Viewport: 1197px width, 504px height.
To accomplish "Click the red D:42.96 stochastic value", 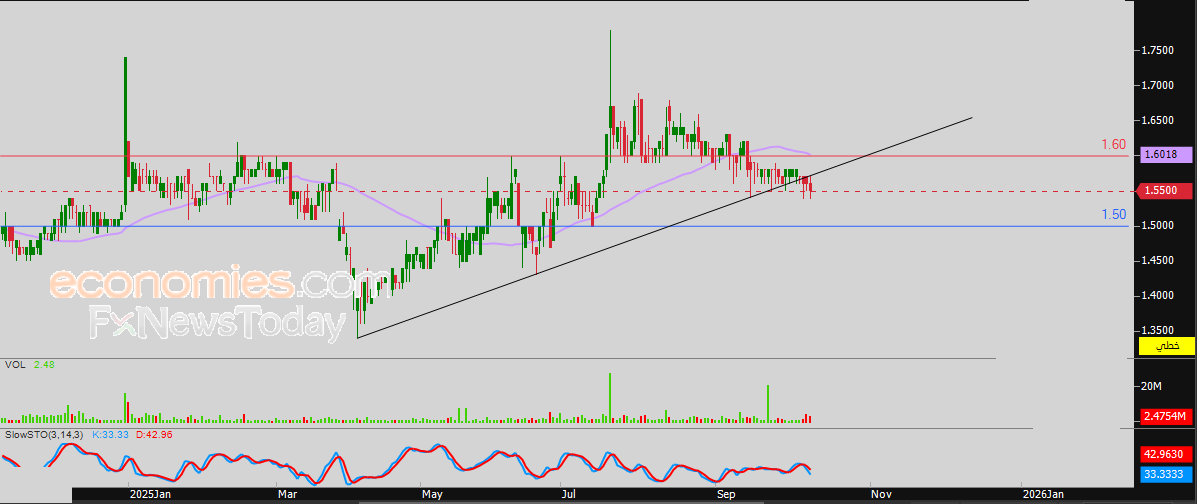I will coord(154,435).
